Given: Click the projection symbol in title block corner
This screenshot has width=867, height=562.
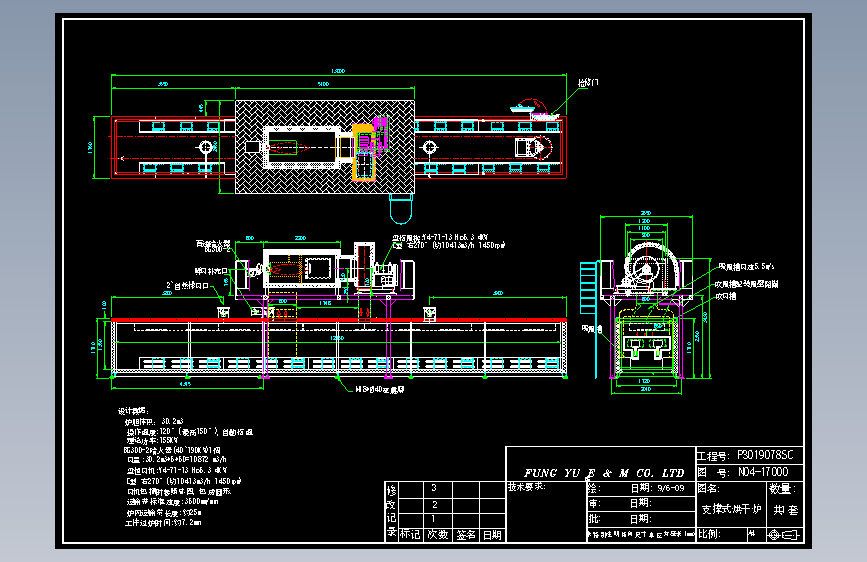Looking at the screenshot, I should pos(784,535).
